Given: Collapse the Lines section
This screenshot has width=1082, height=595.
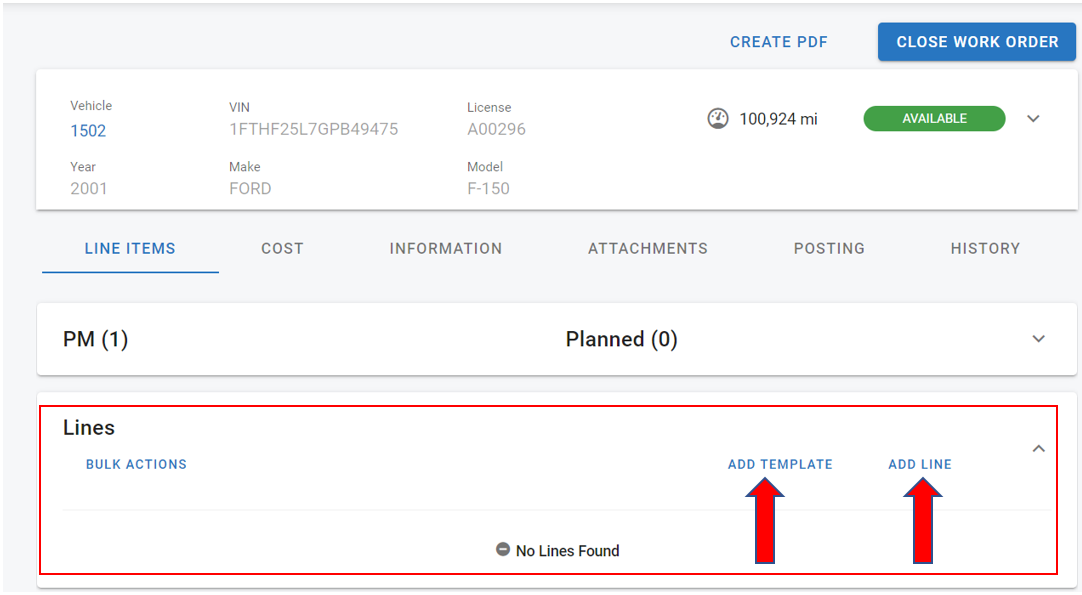Looking at the screenshot, I should 1038,449.
